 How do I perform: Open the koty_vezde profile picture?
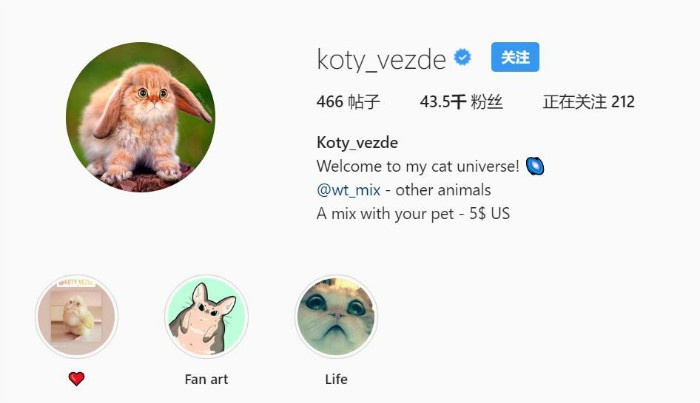click(141, 117)
